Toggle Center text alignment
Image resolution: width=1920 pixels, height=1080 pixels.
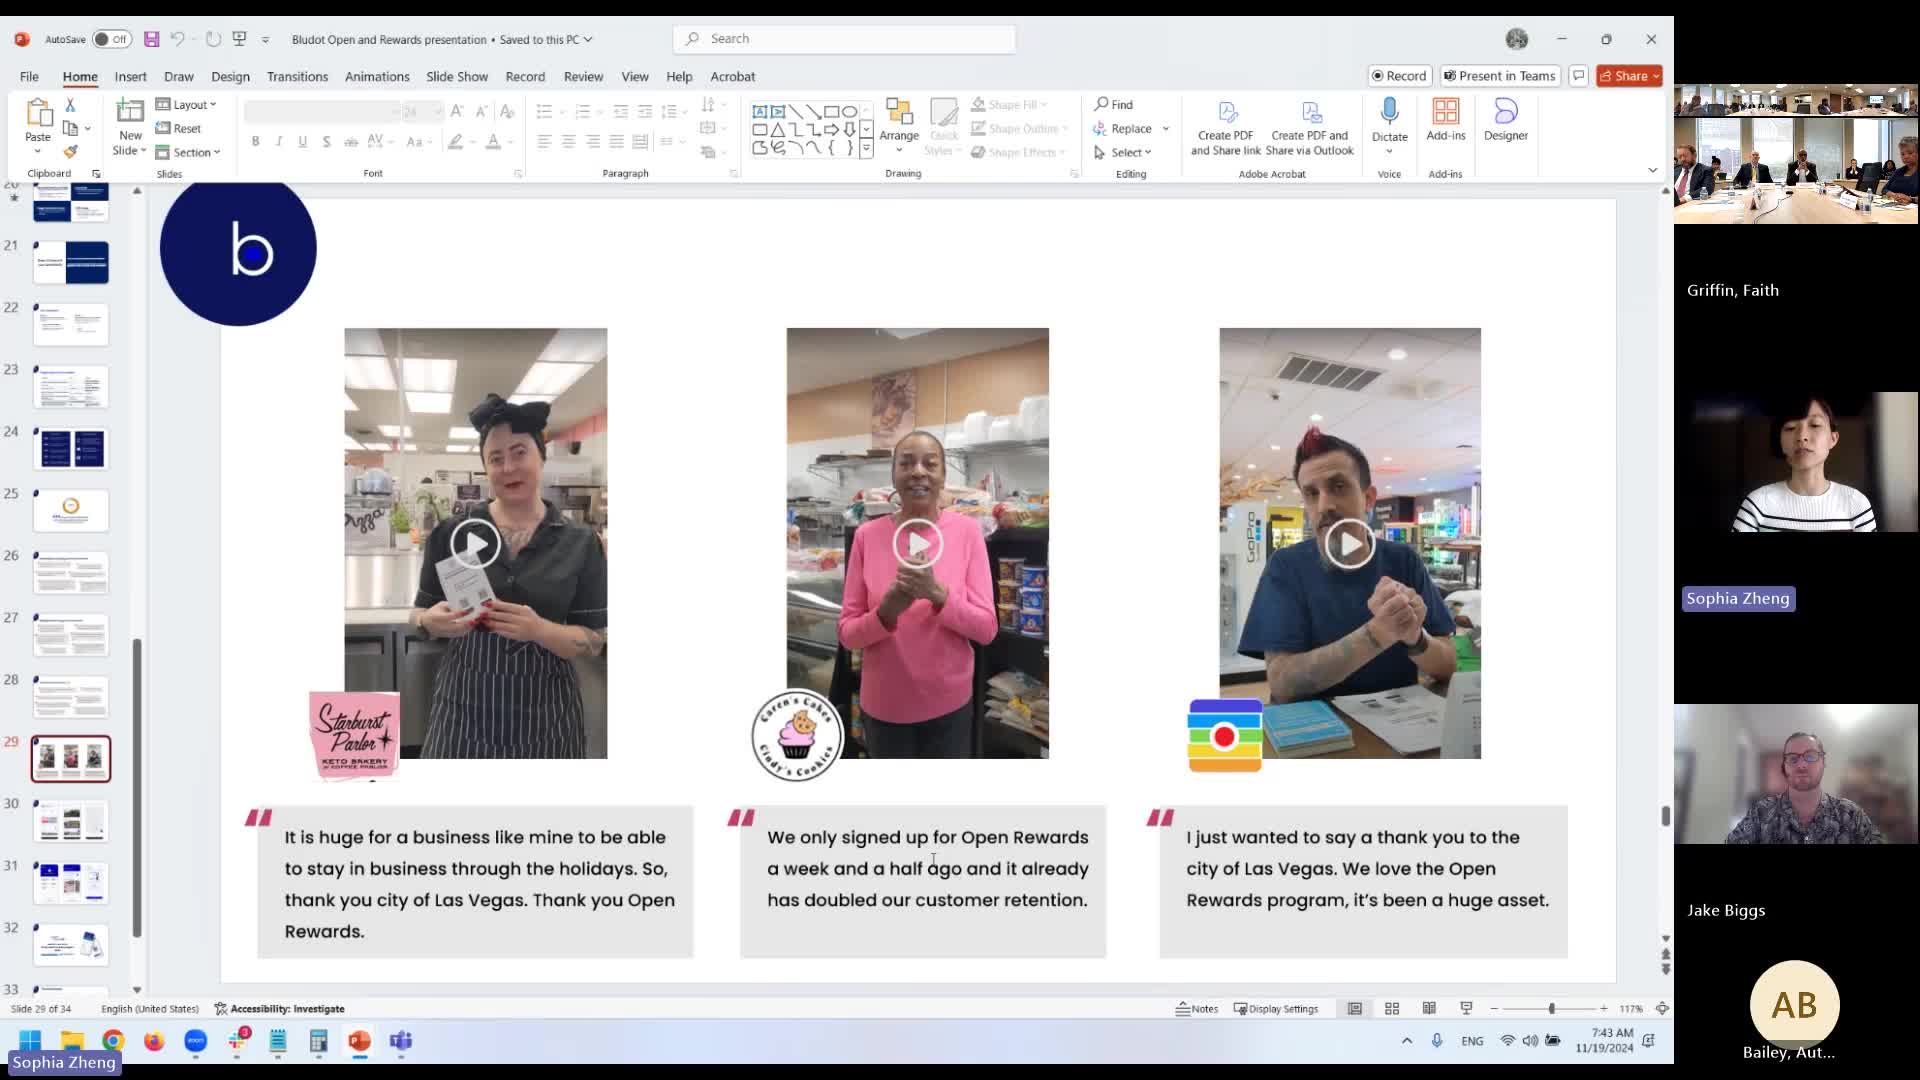568,142
